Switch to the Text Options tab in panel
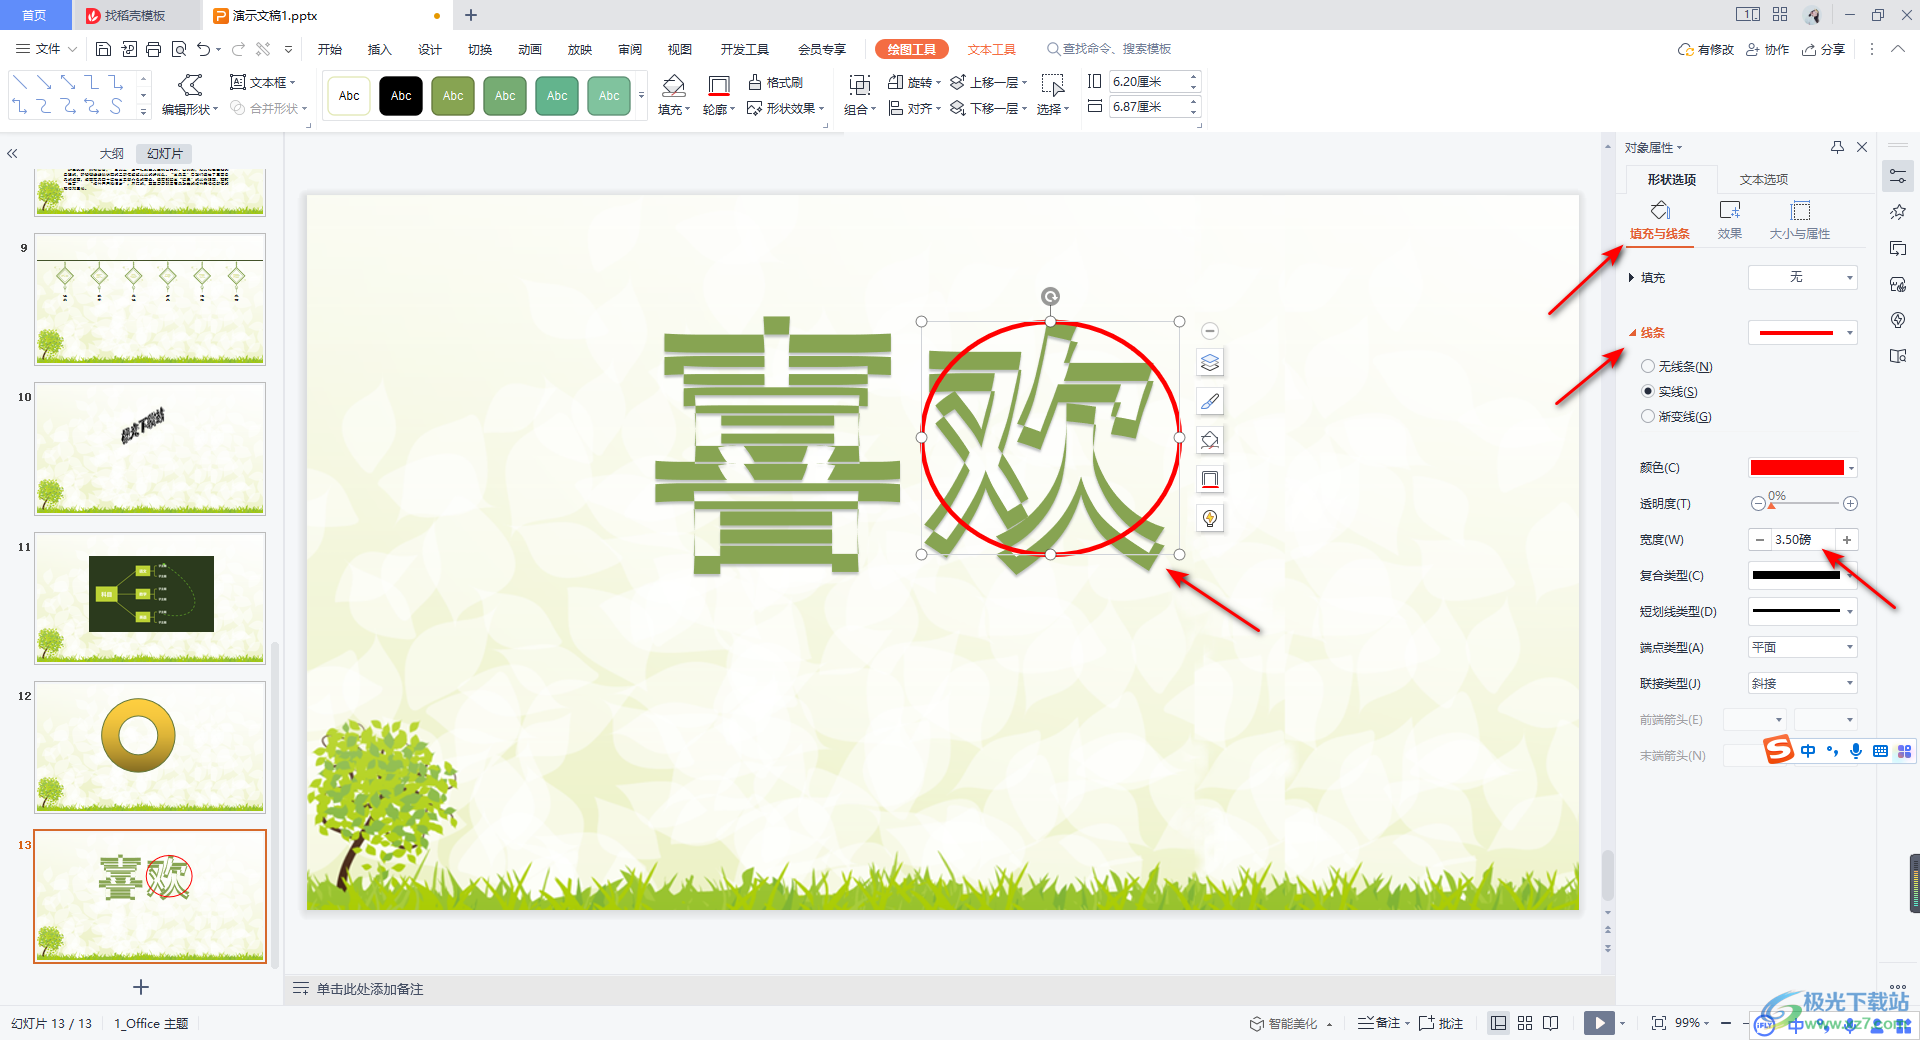This screenshot has height=1040, width=1920. coord(1764,179)
